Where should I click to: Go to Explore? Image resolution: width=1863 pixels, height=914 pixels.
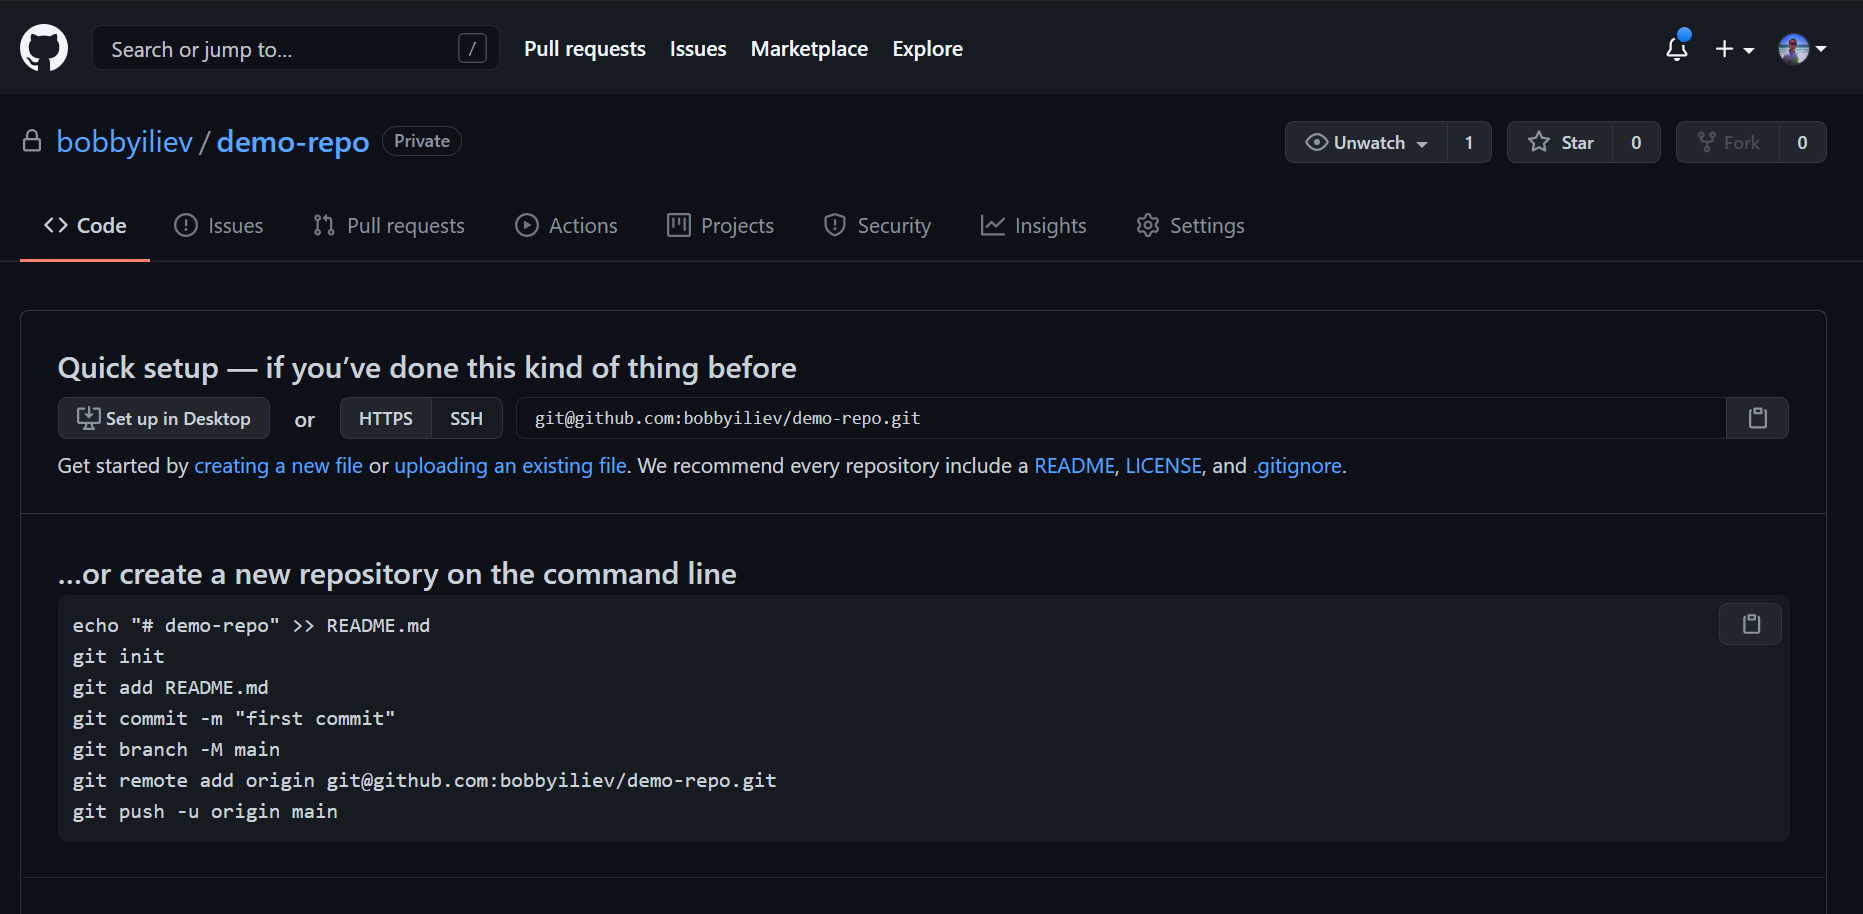point(927,49)
